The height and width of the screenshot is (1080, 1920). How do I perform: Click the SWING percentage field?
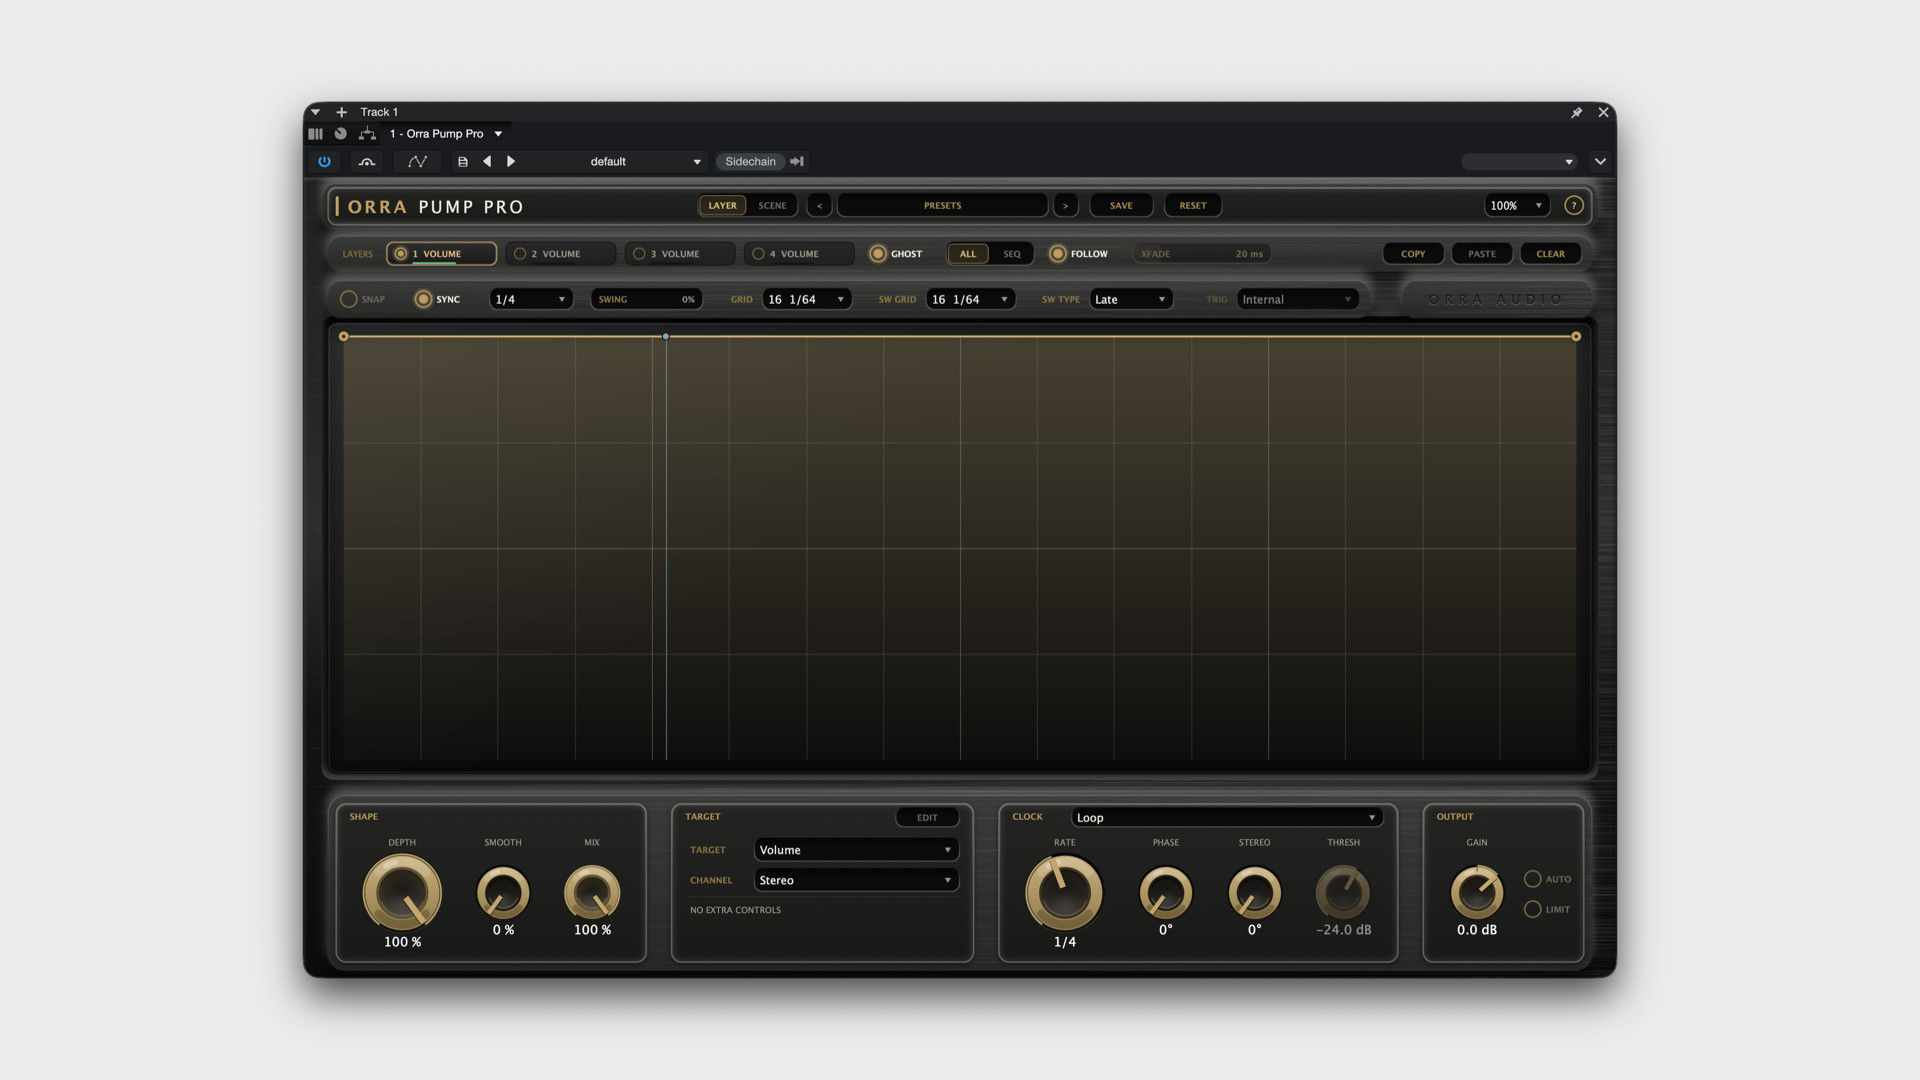click(647, 299)
